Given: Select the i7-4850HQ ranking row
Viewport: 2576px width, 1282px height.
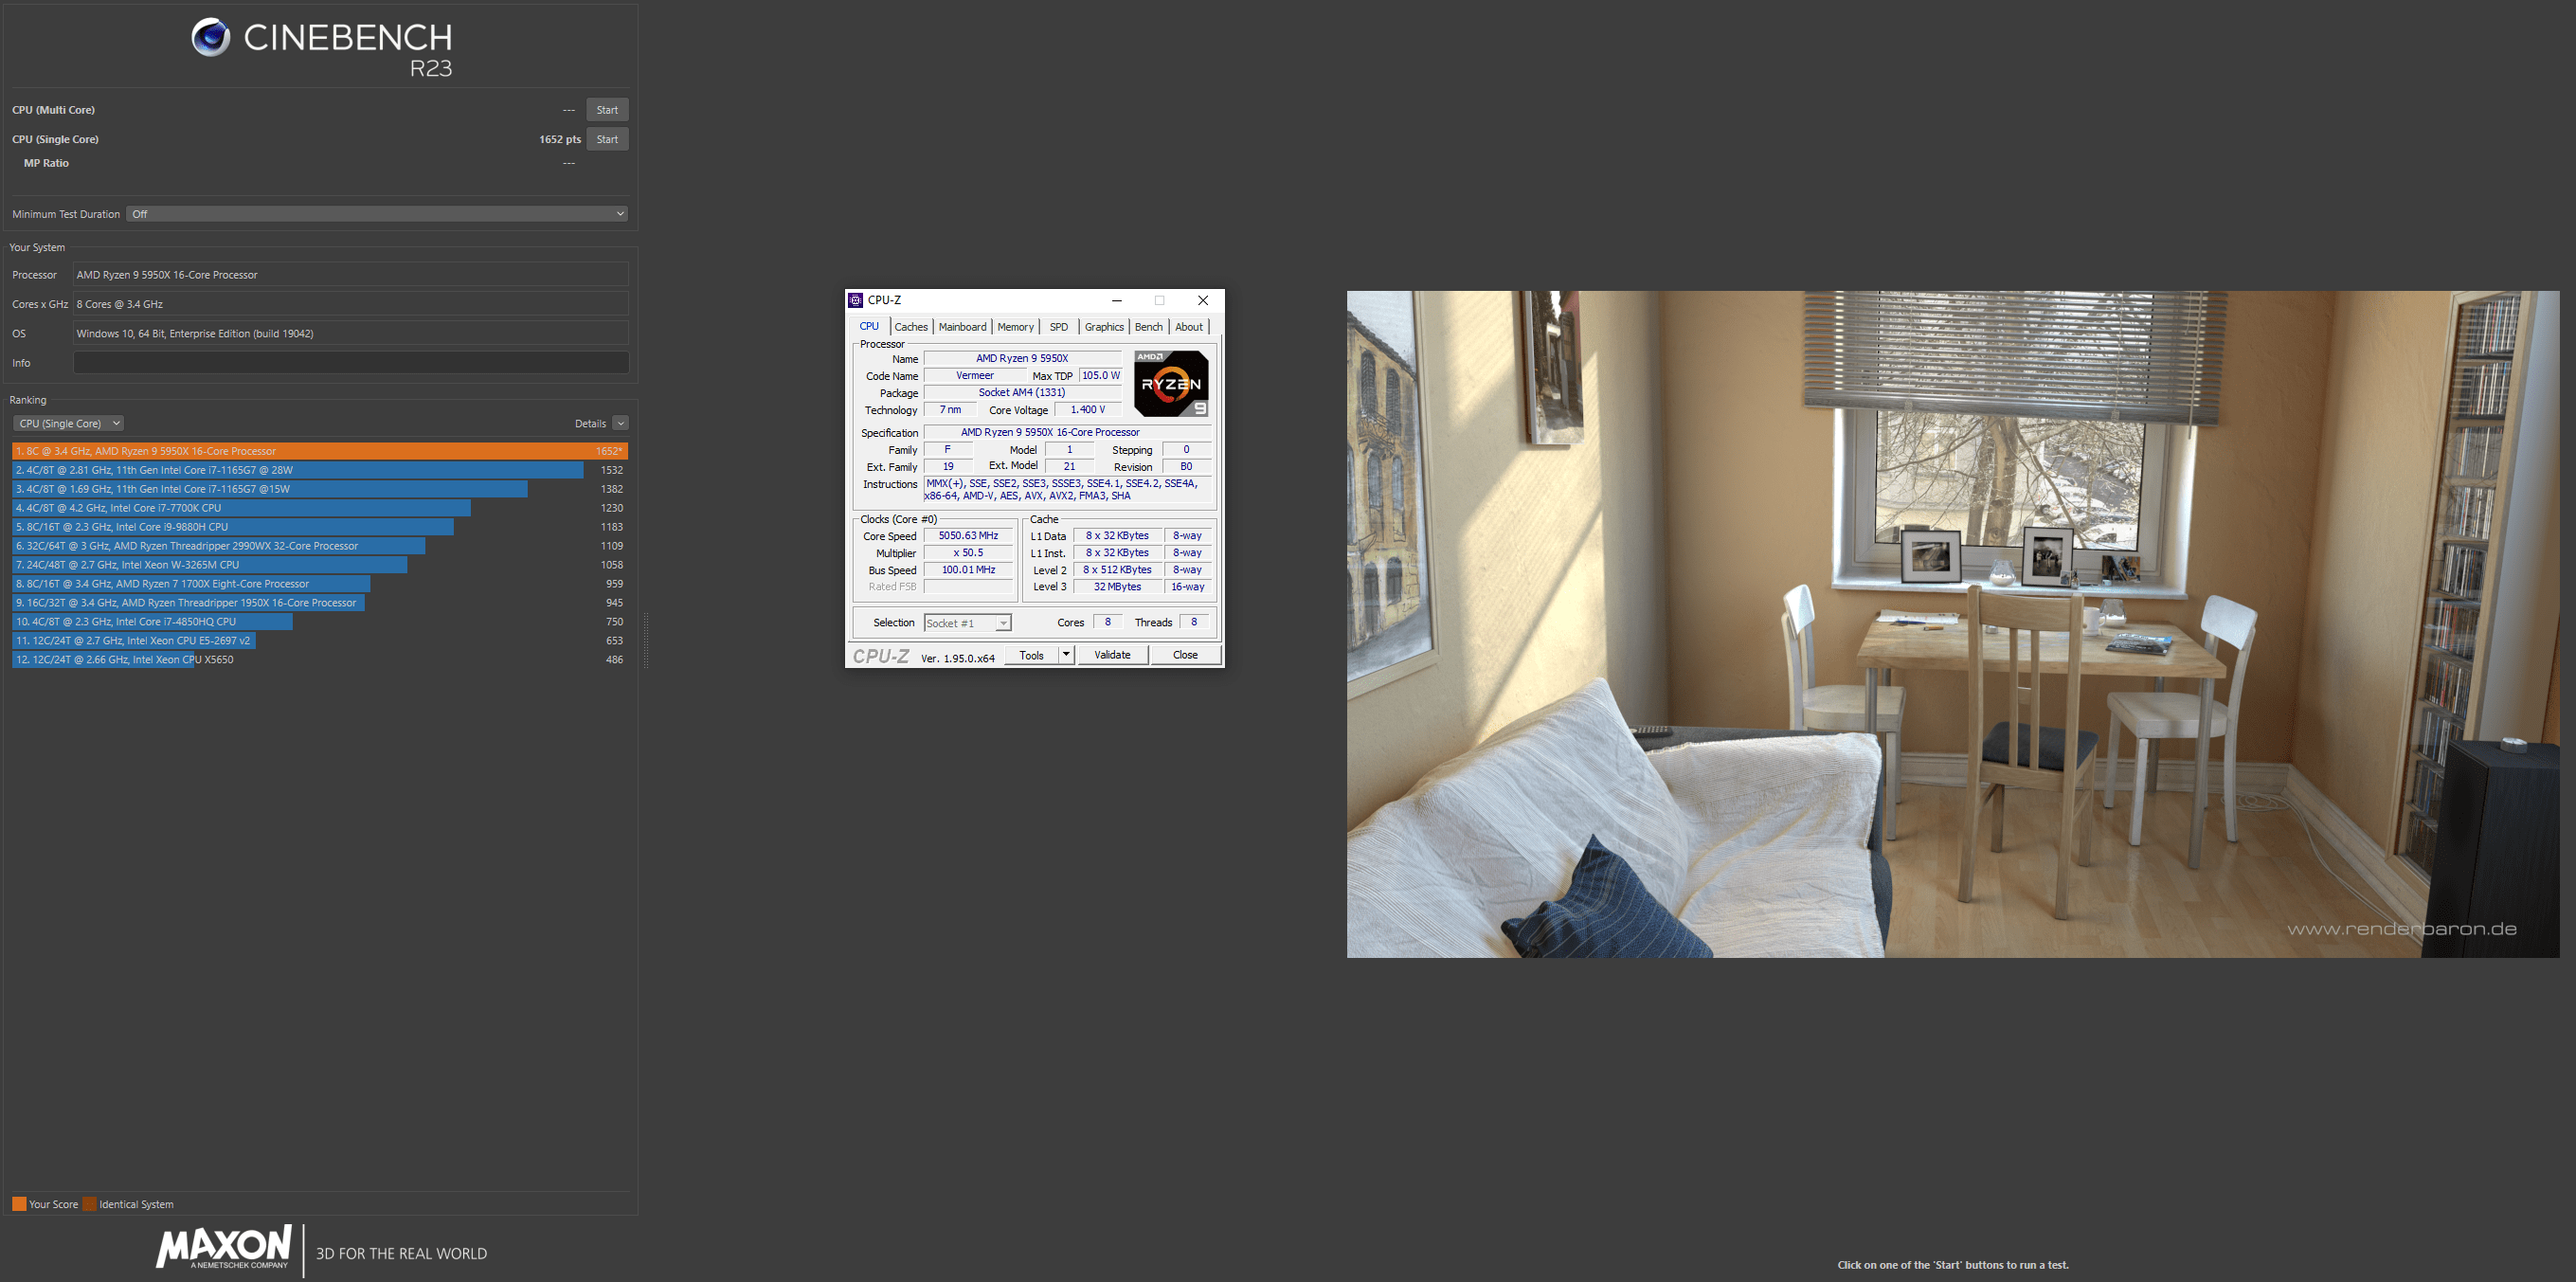Looking at the screenshot, I should [320, 622].
